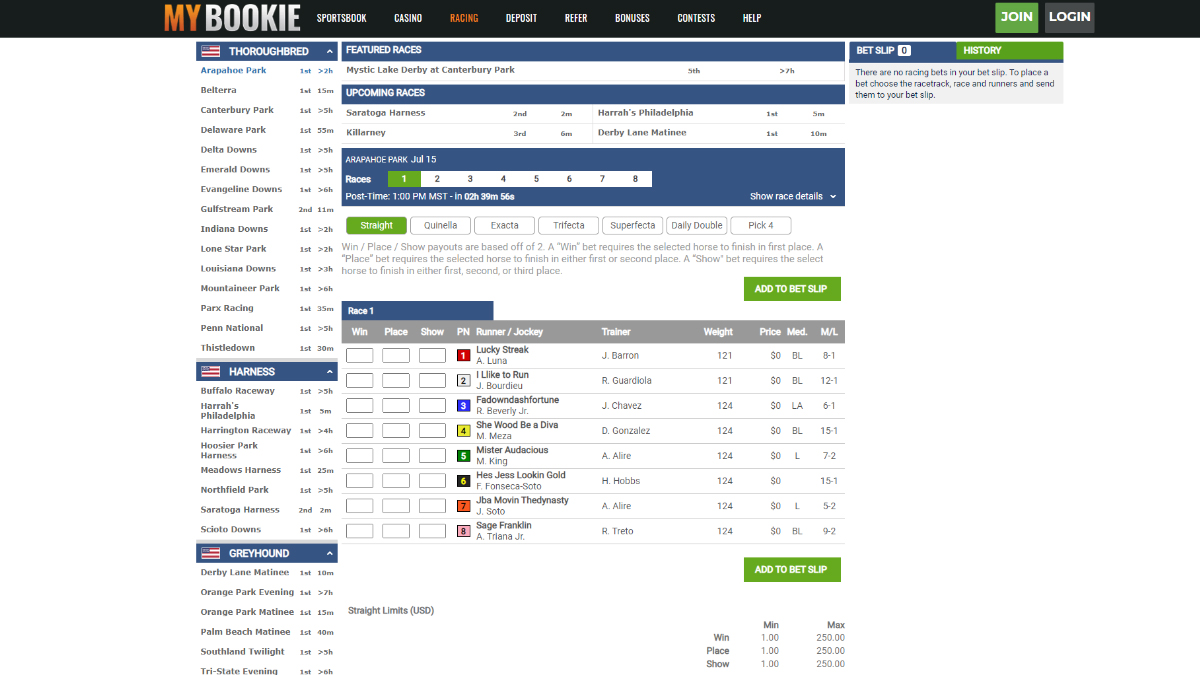Viewport: 1200px width, 675px height.
Task: Collapse the Greyhound track list
Action: 329,553
